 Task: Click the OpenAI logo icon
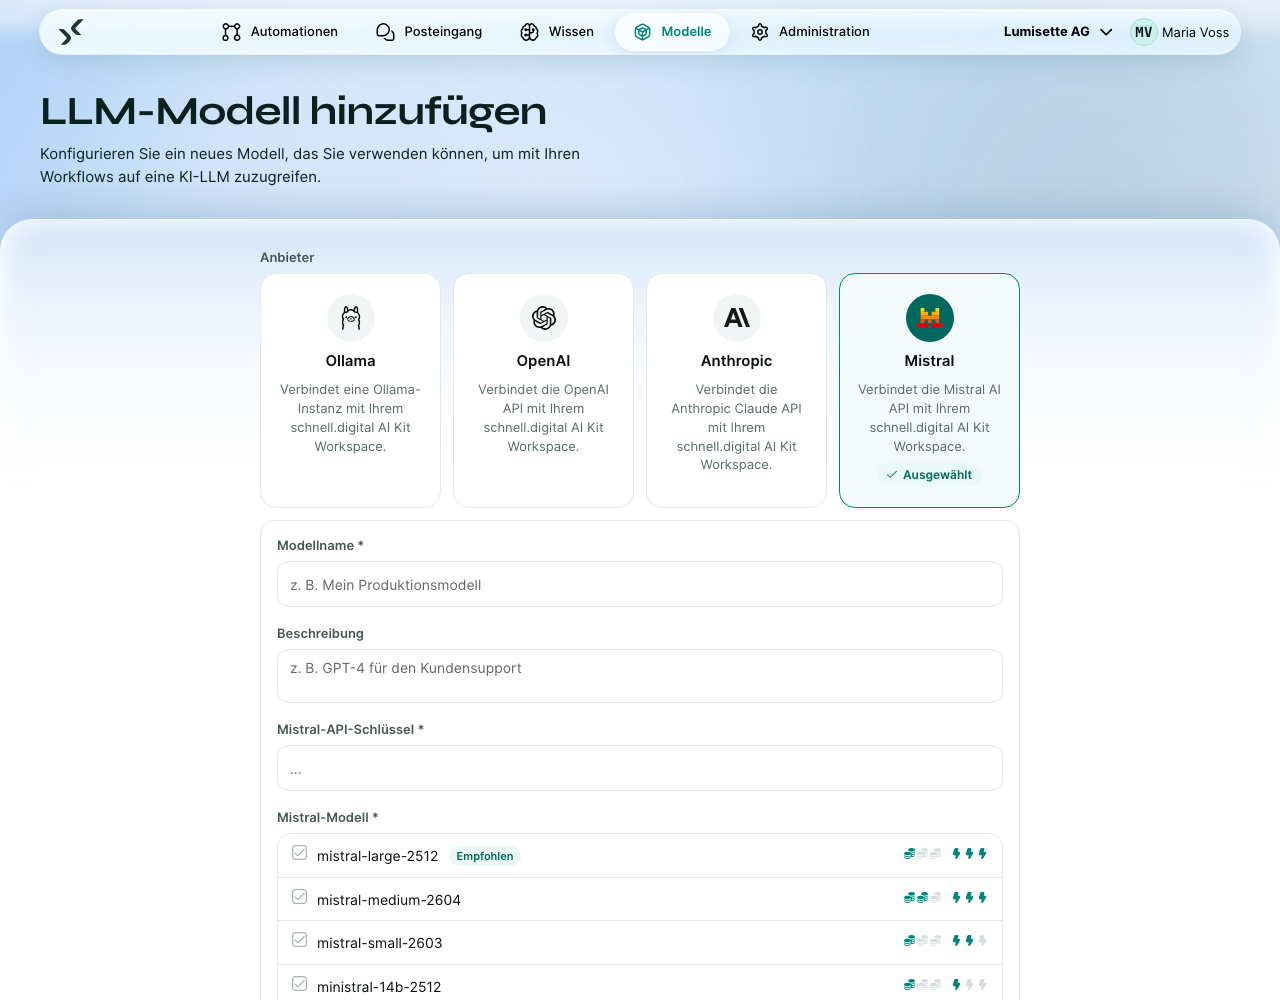pyautogui.click(x=544, y=318)
